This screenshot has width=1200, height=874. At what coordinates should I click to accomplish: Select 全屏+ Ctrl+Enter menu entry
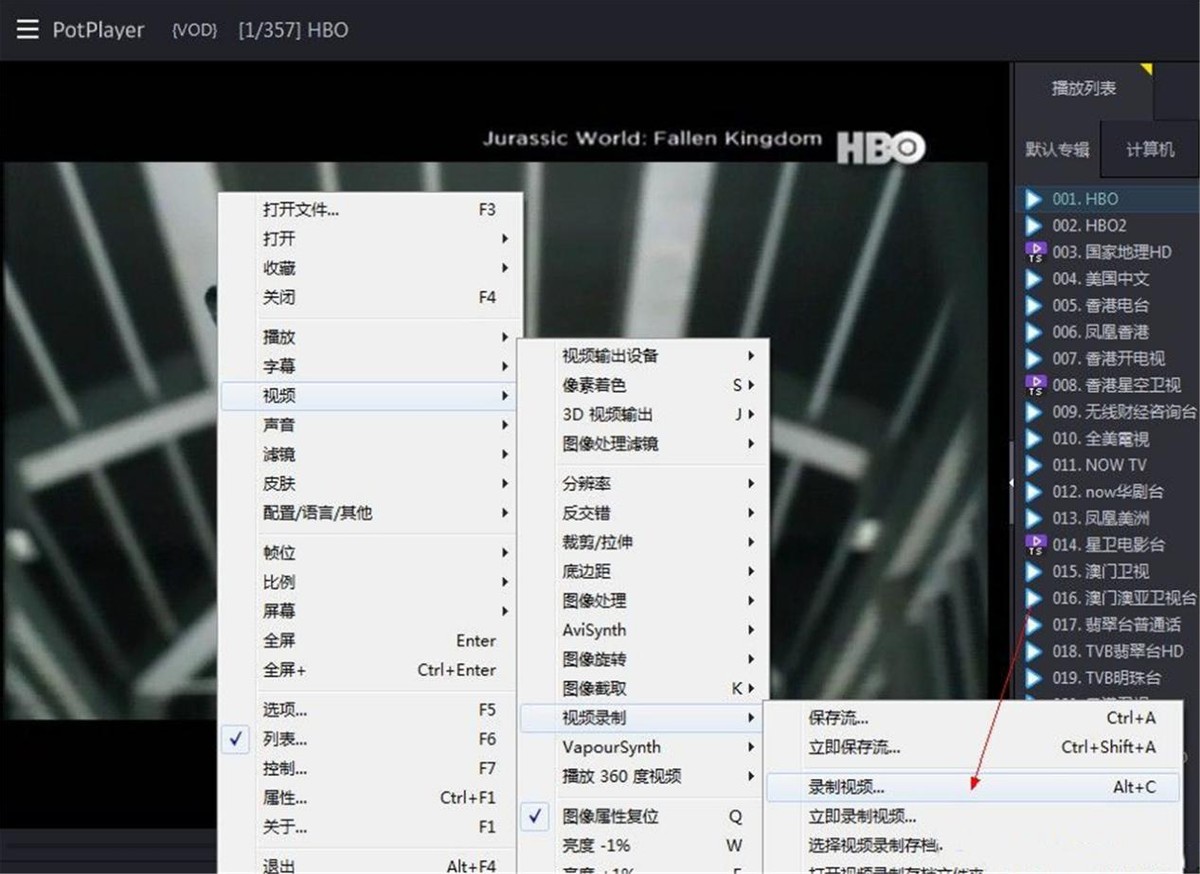pos(369,670)
